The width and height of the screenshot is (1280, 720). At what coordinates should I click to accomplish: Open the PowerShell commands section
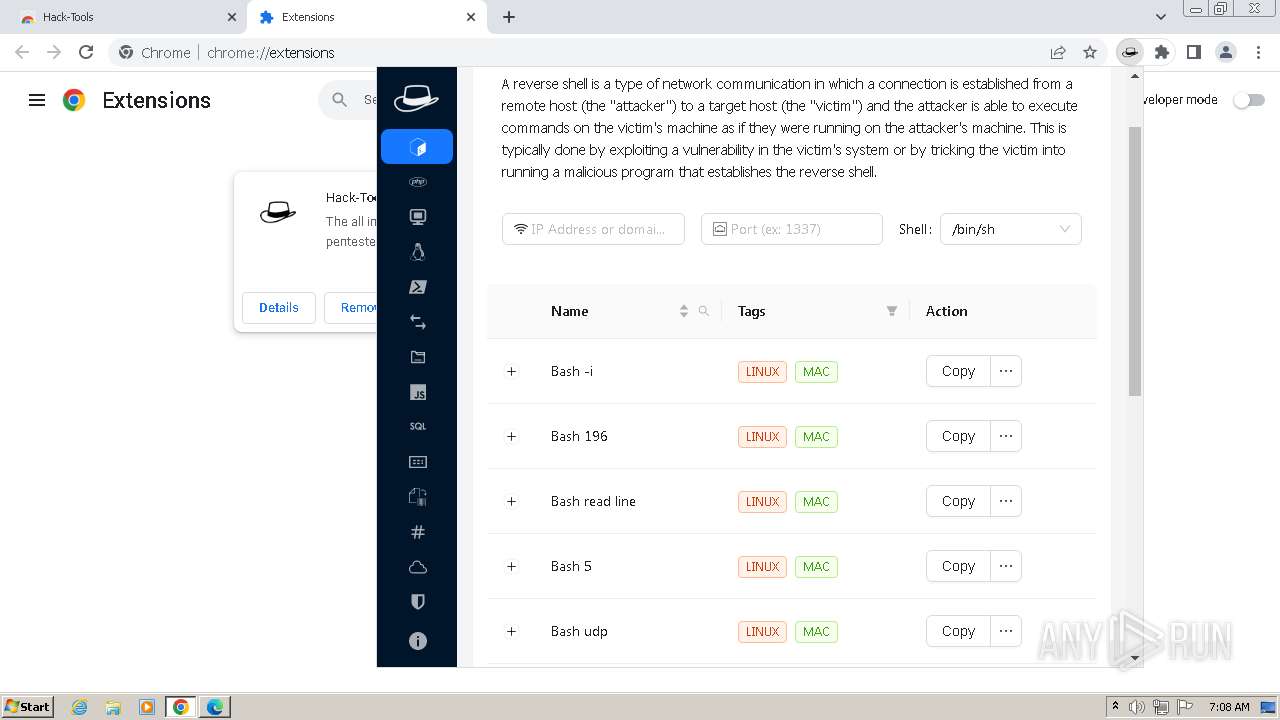point(417,287)
